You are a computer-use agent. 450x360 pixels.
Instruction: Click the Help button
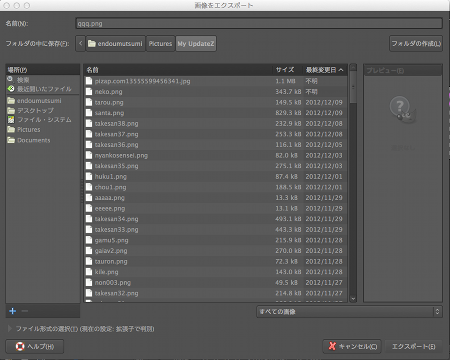[x=35, y=347]
